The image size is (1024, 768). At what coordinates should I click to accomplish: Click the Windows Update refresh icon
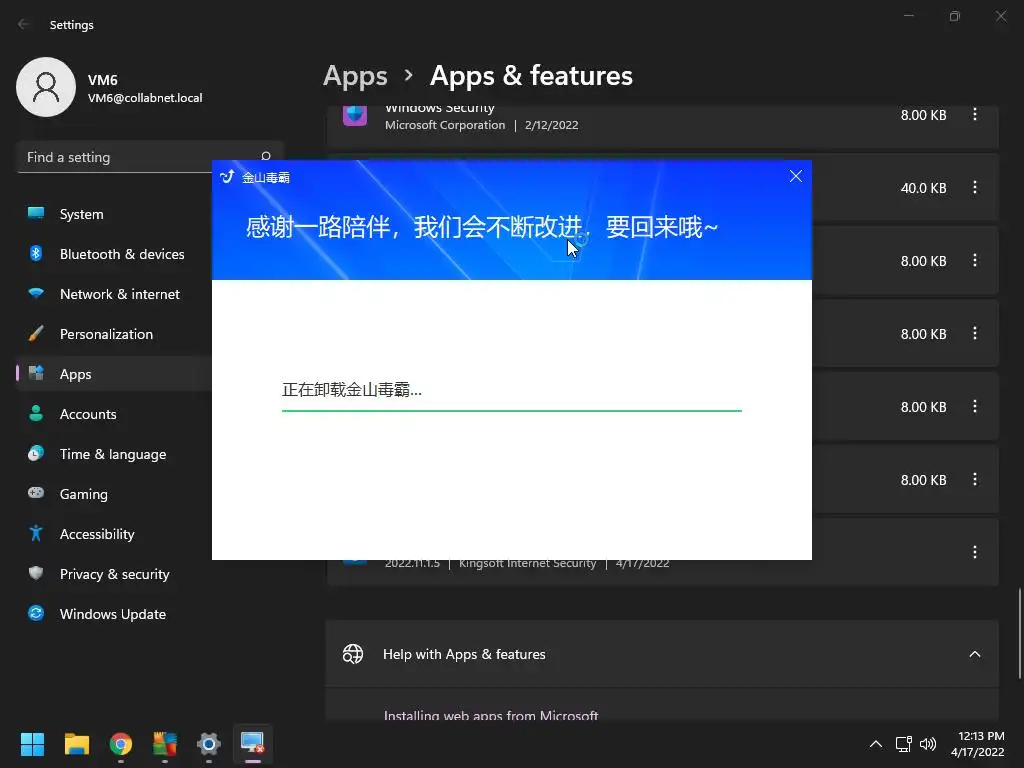pyautogui.click(x=36, y=613)
